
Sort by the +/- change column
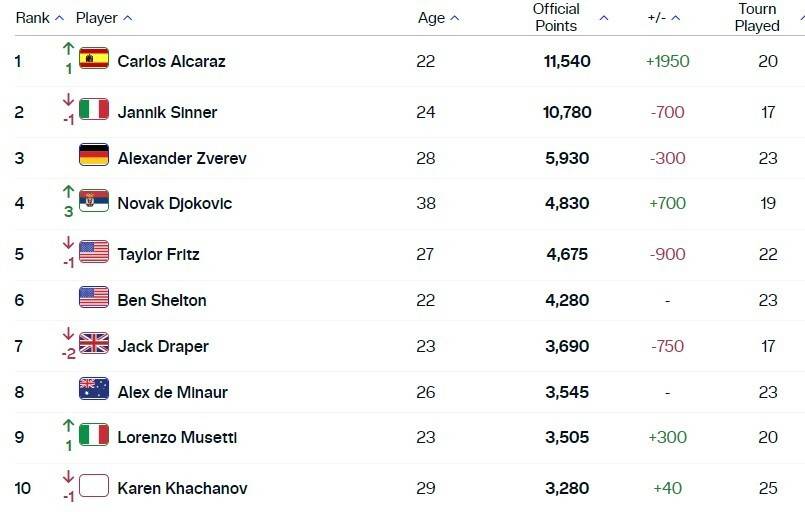(x=676, y=18)
